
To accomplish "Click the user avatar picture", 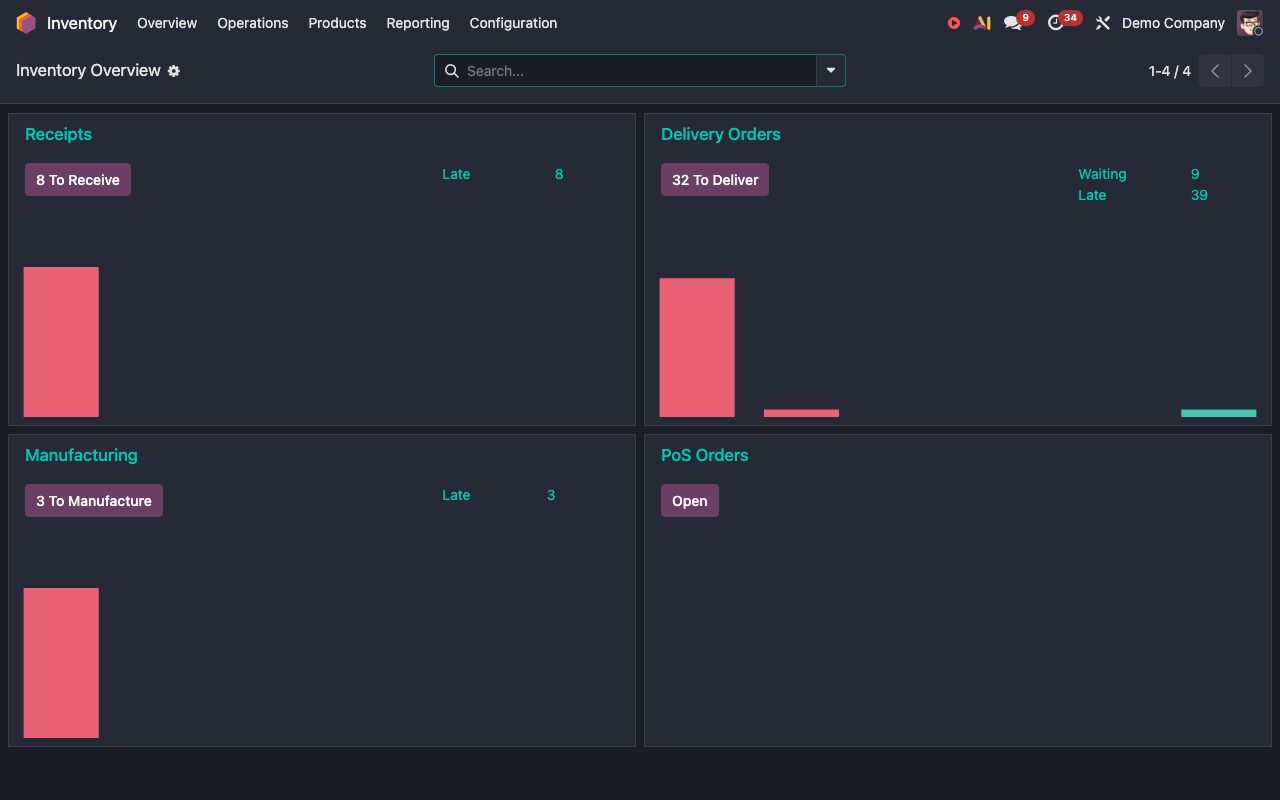I will click(x=1250, y=23).
